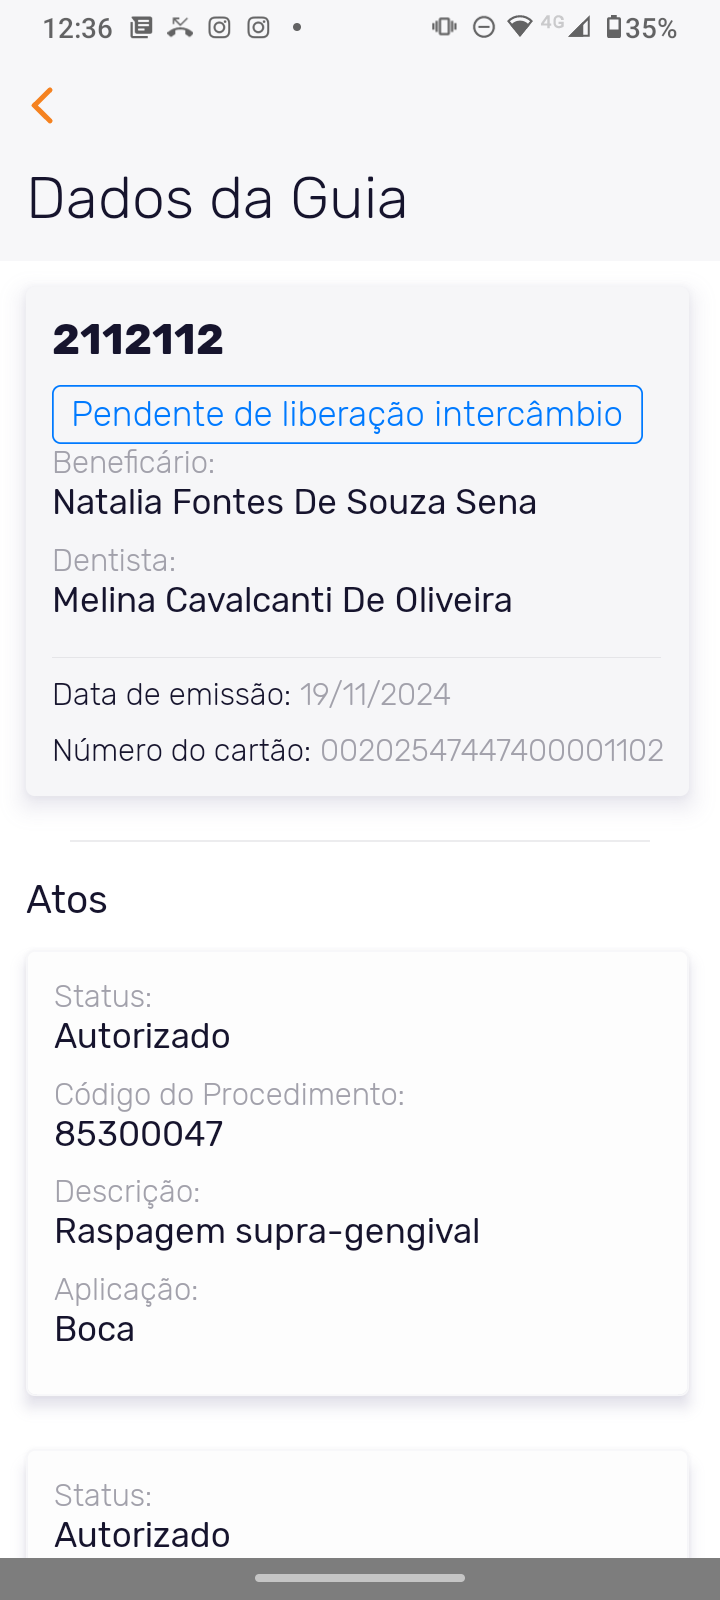Tap the rightmost Instagram notification icon
Screen dimensions: 720x1600
click(x=259, y=28)
